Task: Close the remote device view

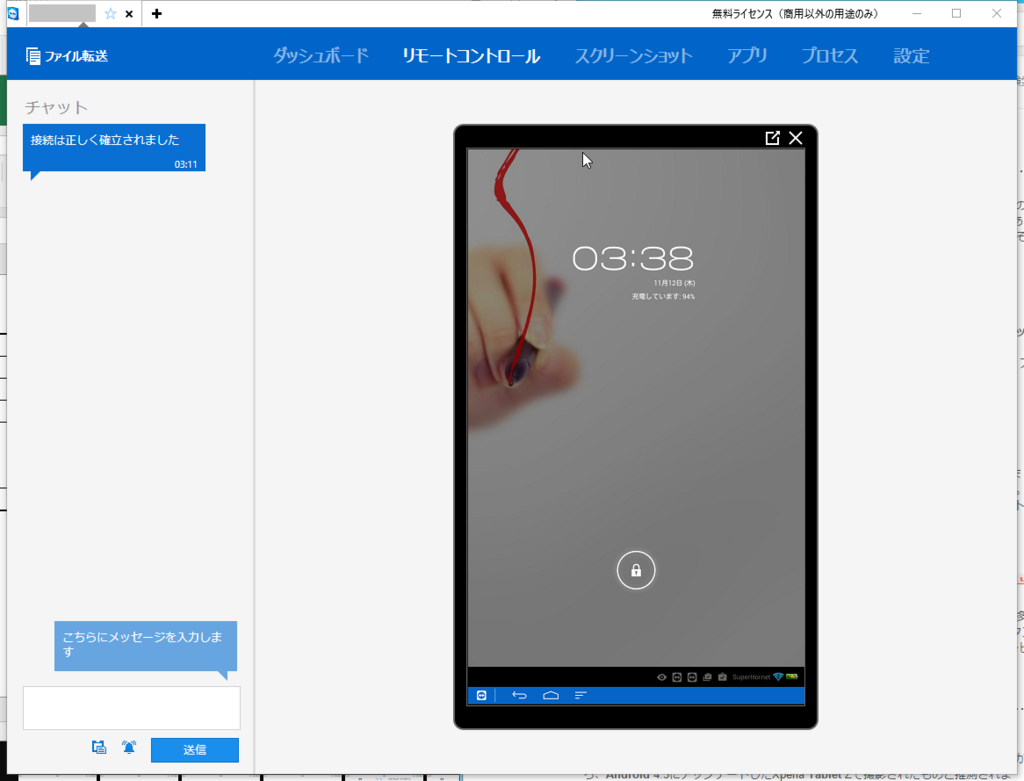Action: 795,138
